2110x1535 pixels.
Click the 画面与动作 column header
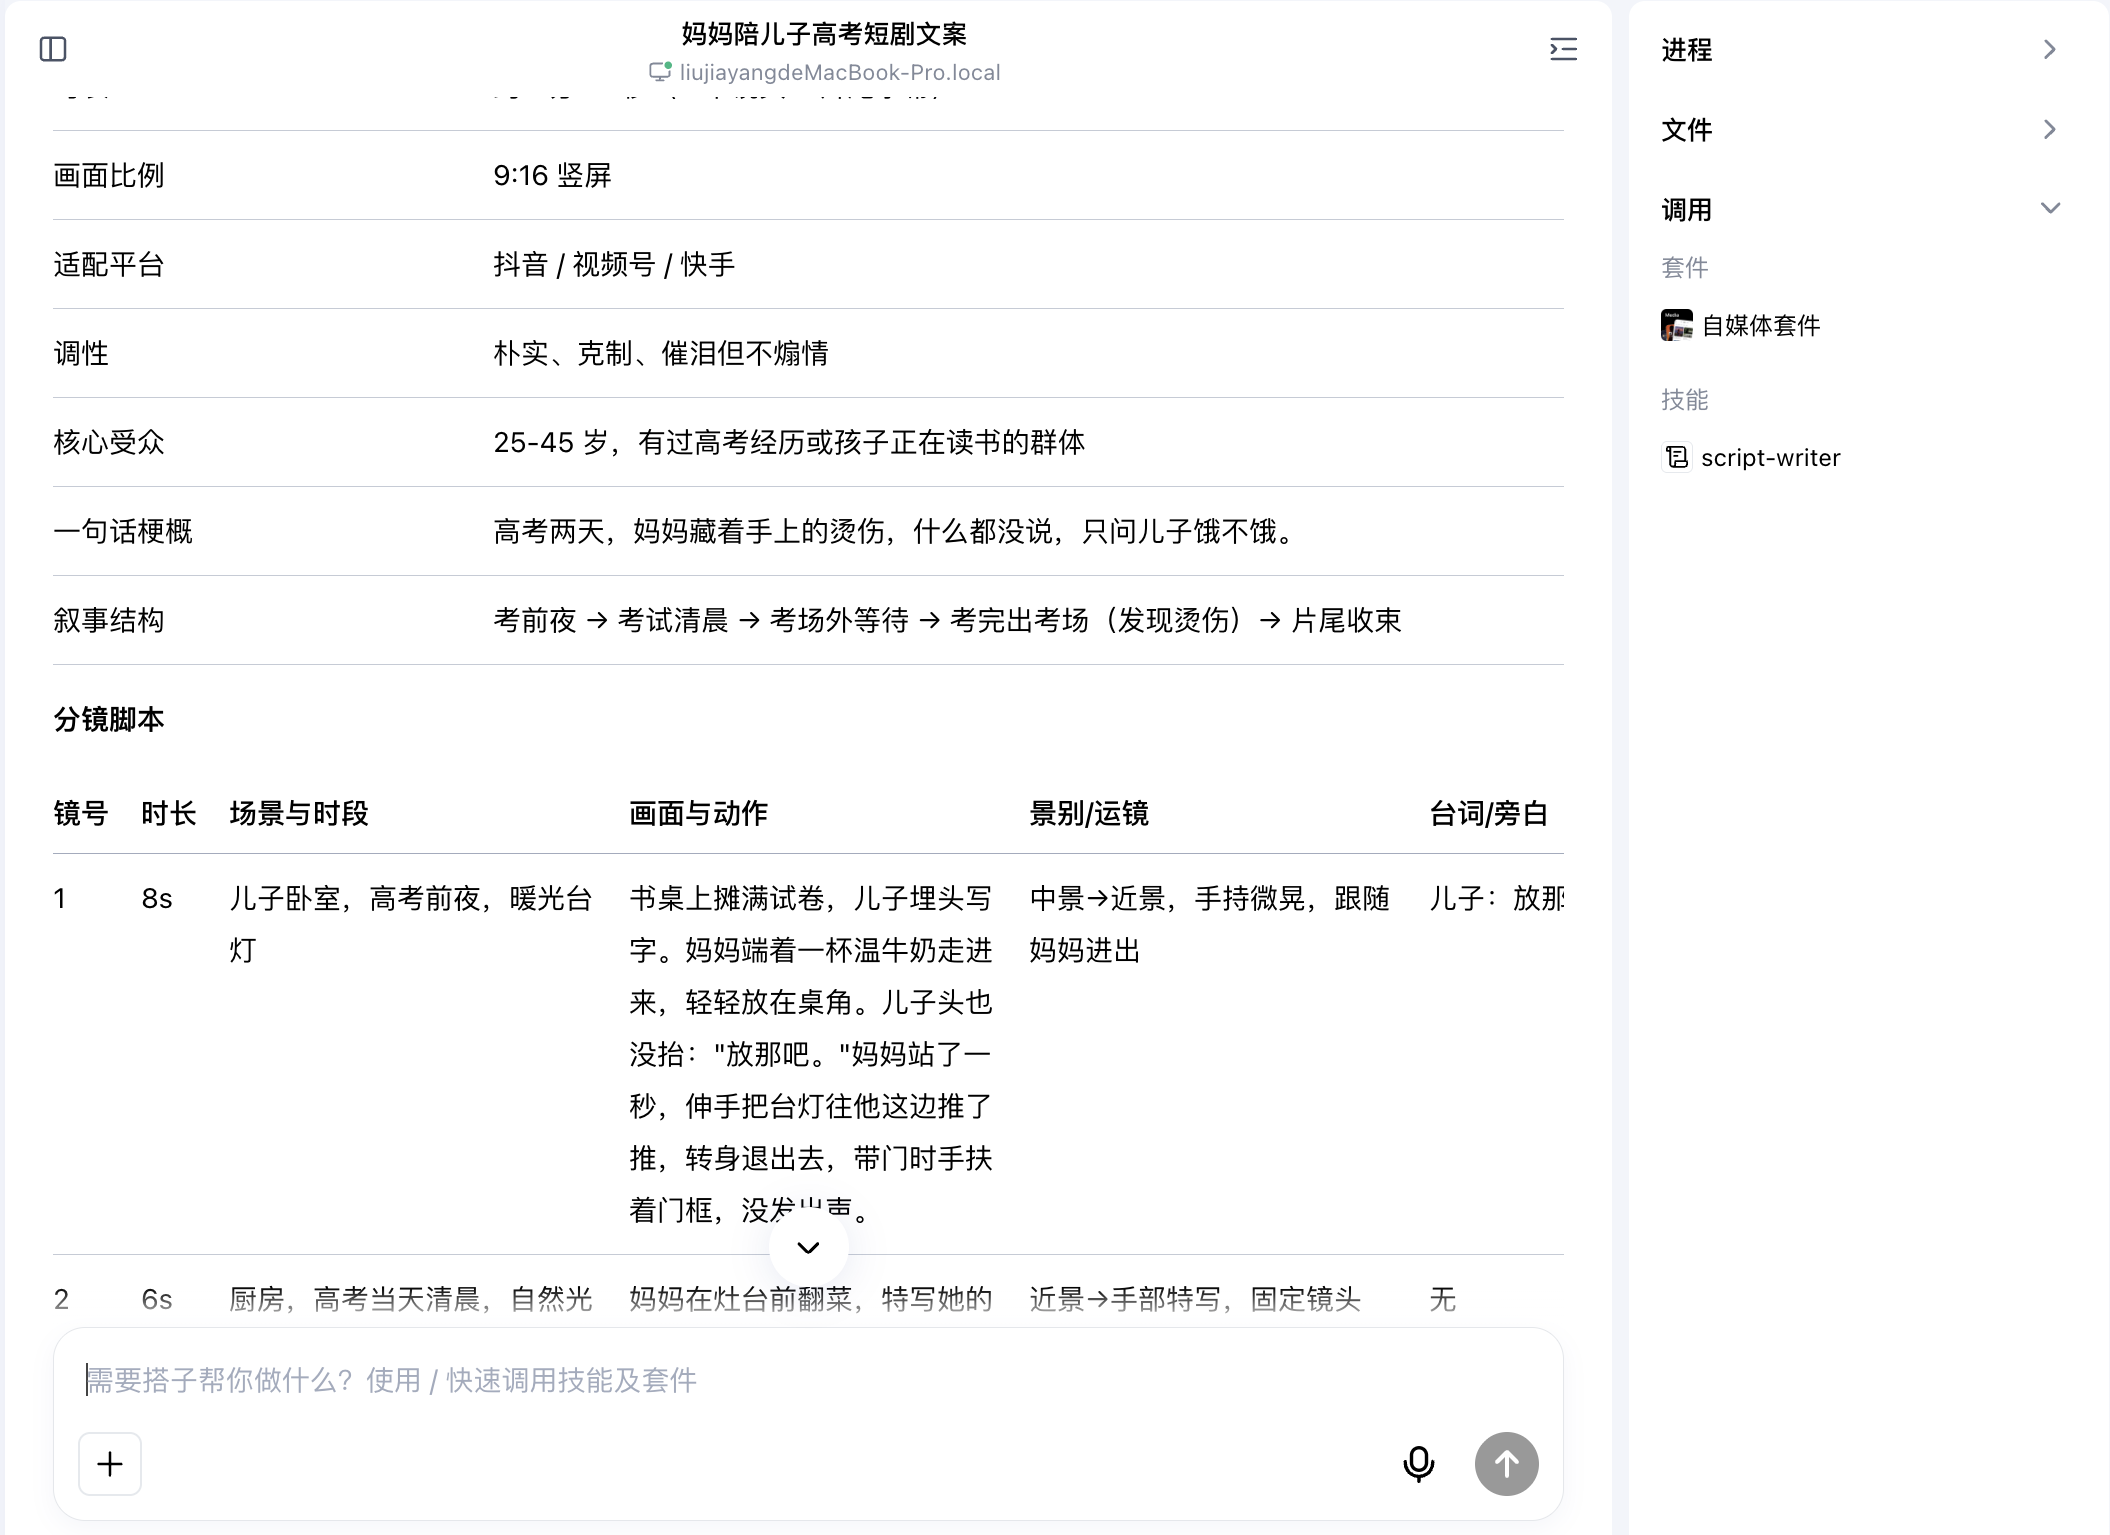pos(699,813)
